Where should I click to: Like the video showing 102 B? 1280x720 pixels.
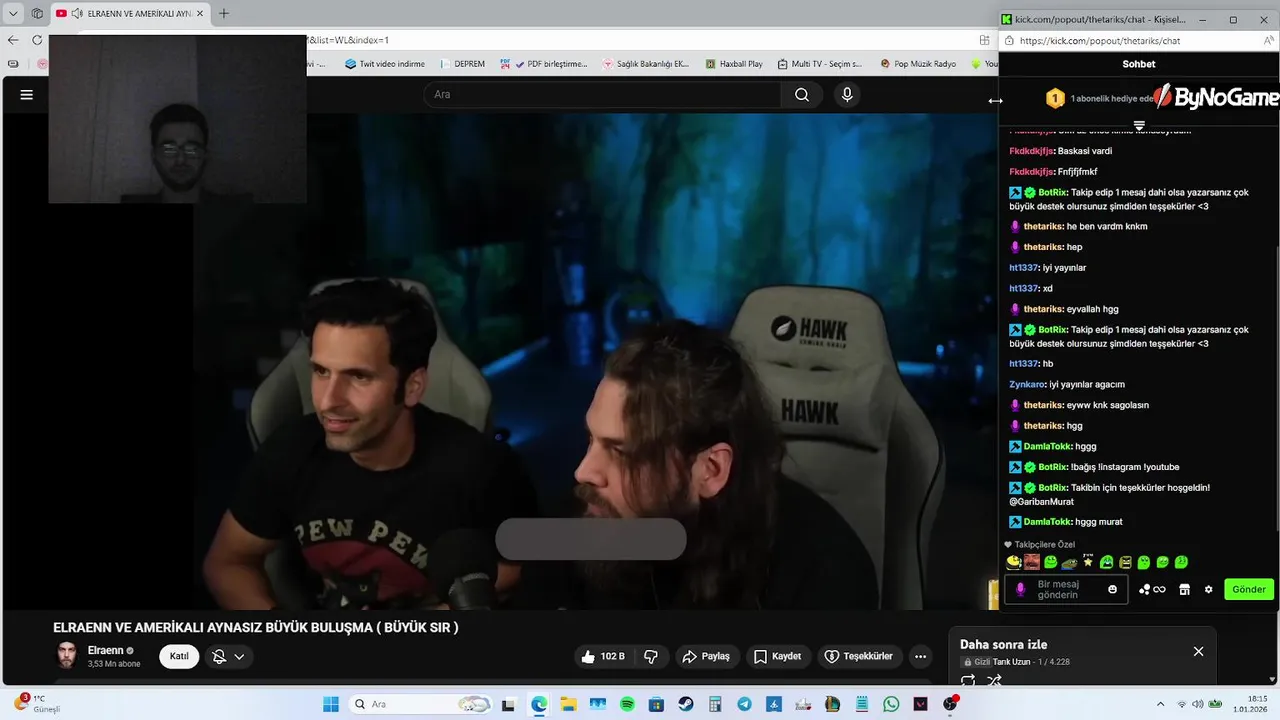point(603,657)
